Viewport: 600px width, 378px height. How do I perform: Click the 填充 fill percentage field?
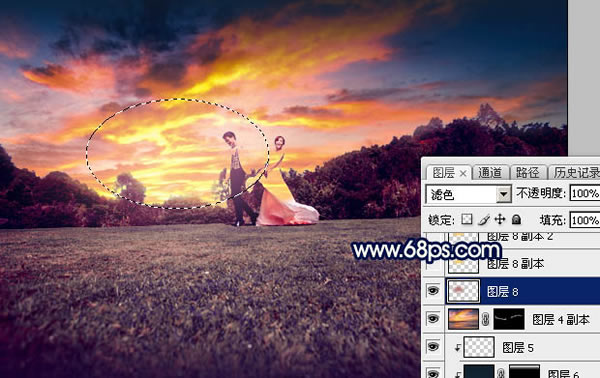click(584, 220)
